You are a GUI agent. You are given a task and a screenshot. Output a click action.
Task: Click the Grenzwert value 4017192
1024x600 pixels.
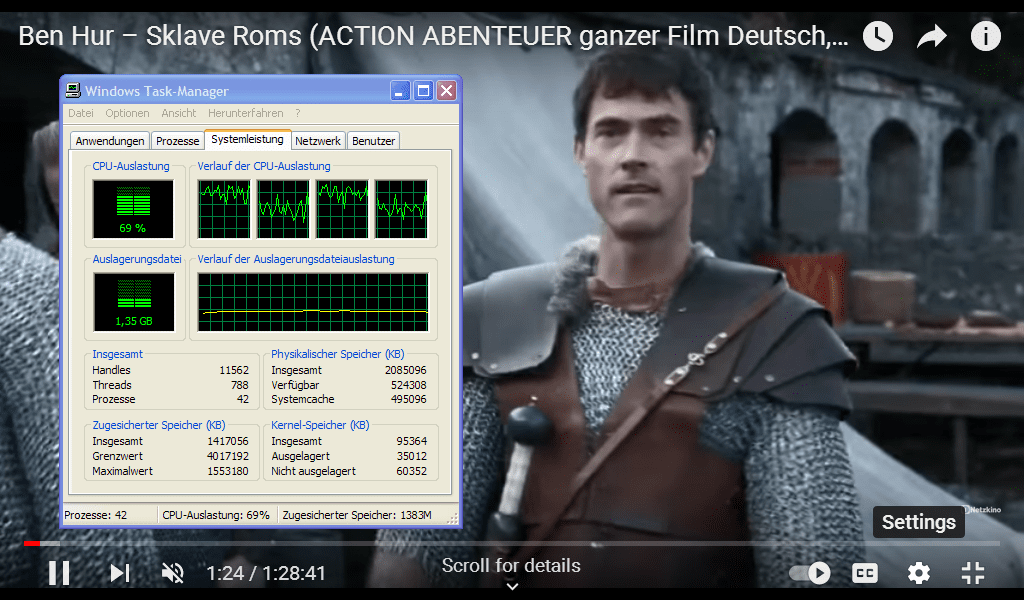tap(228, 456)
